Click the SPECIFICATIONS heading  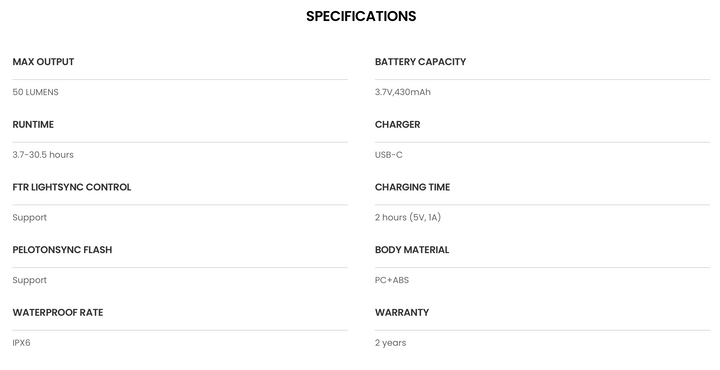click(361, 16)
